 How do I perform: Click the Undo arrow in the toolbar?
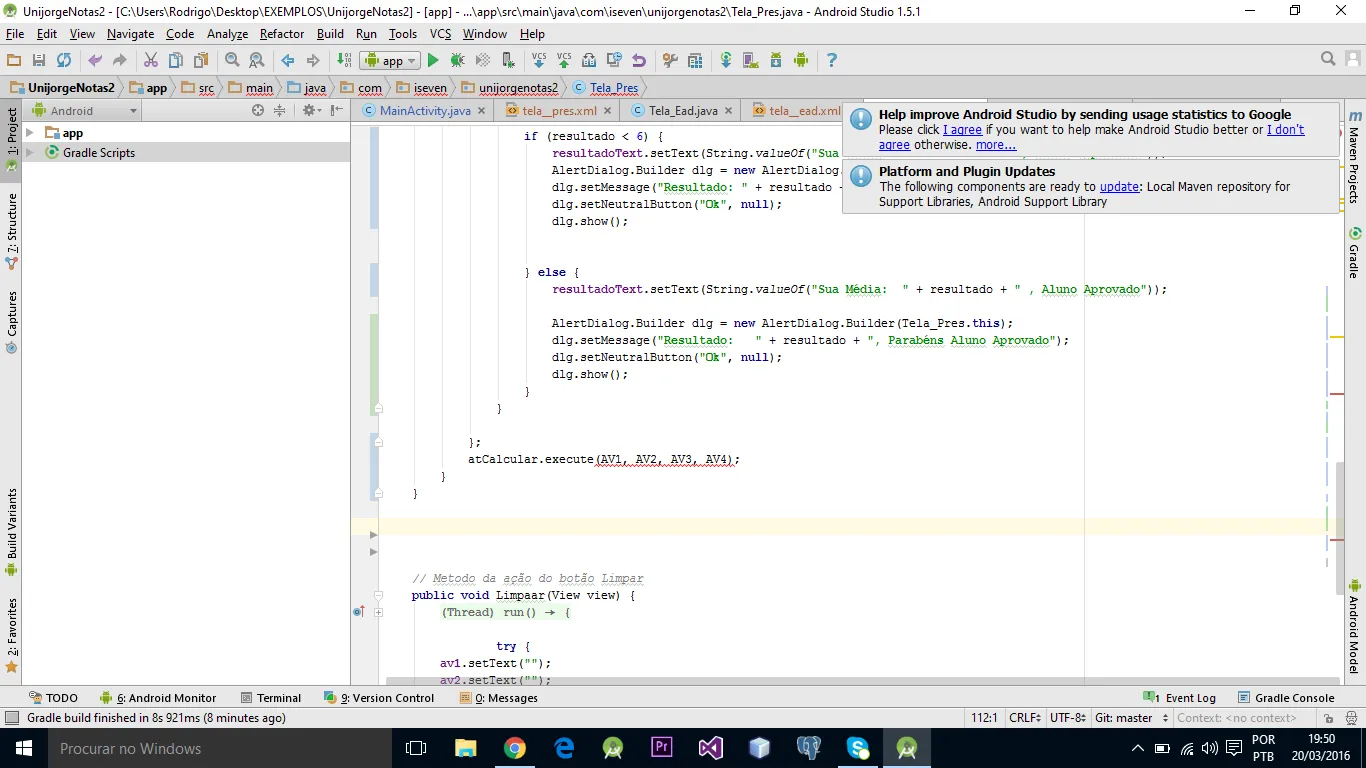click(x=93, y=61)
